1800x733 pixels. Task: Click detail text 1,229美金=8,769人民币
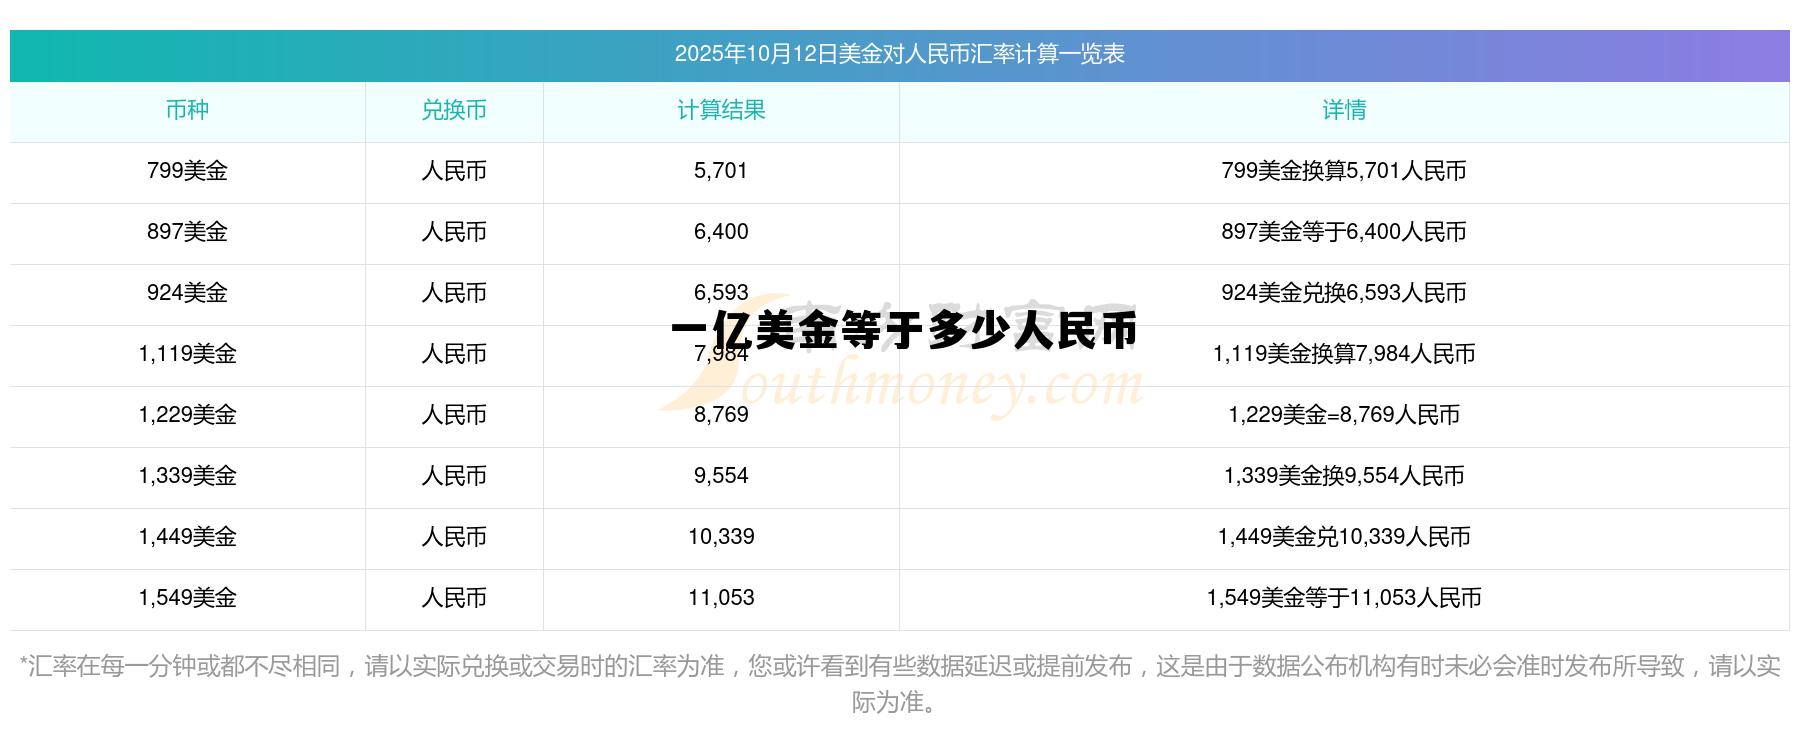(x=1344, y=415)
